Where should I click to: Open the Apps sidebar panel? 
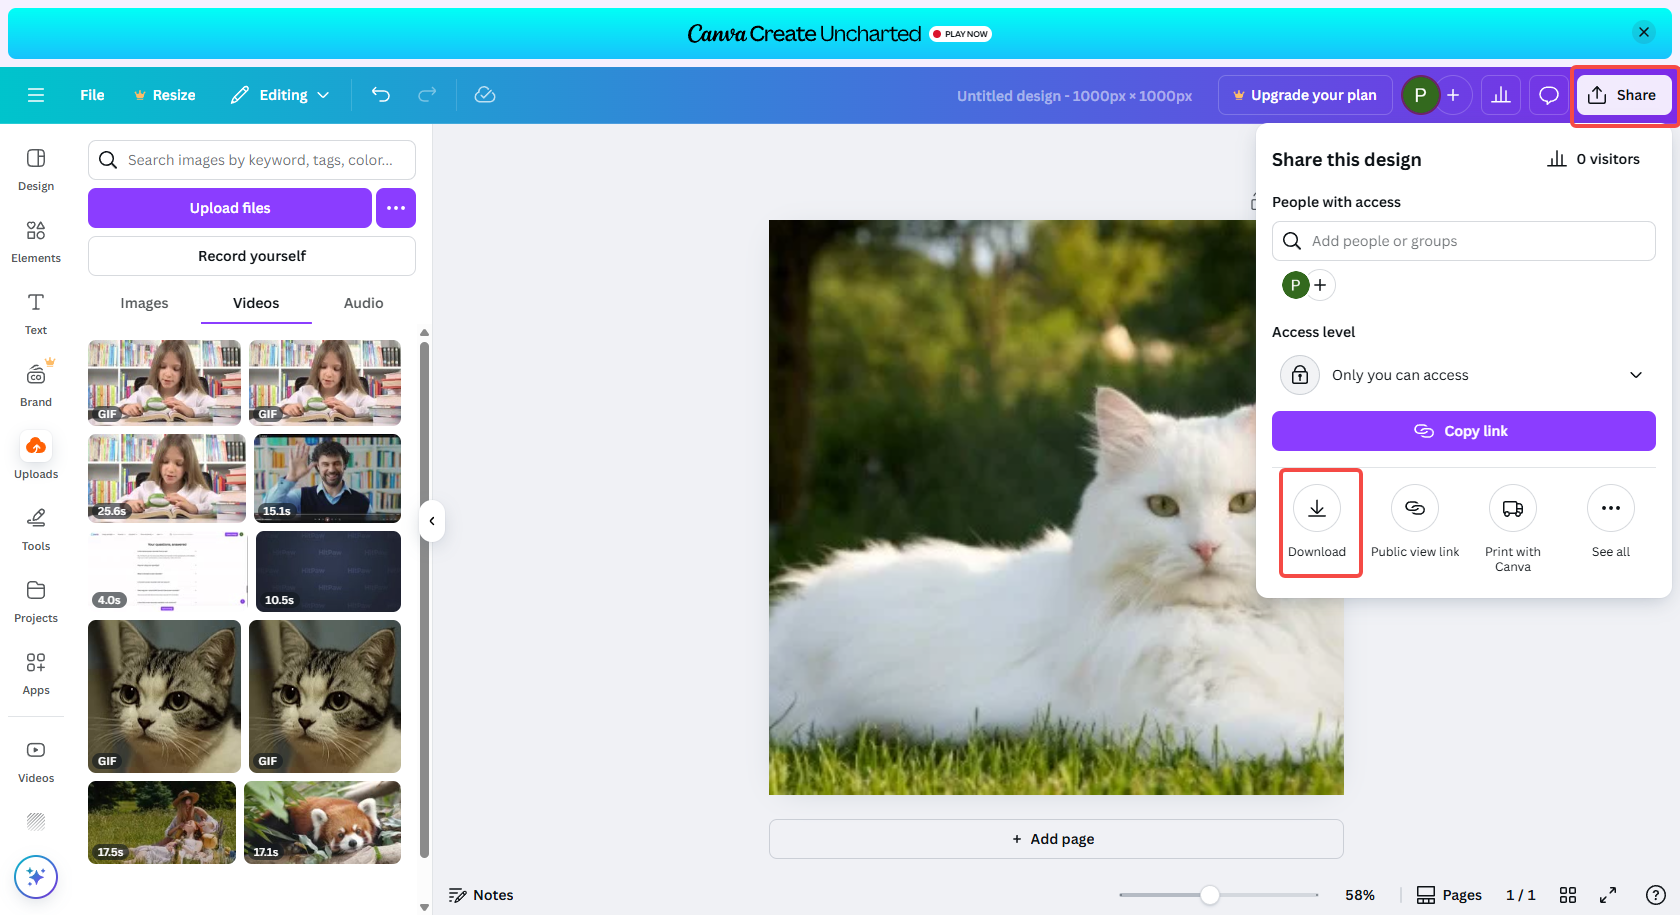point(36,674)
